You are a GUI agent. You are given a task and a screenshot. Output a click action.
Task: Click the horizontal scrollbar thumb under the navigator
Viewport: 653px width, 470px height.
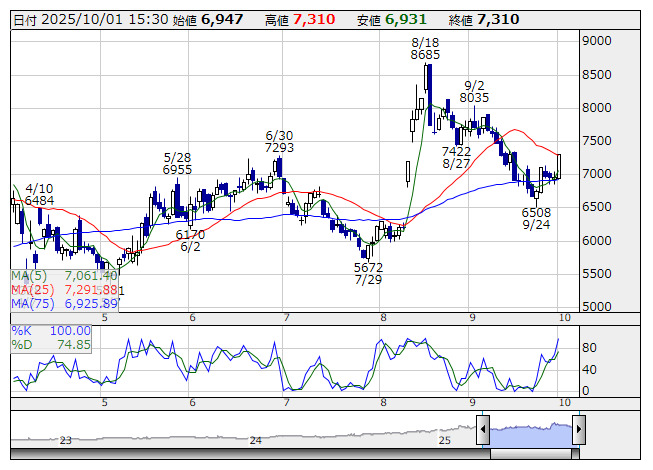pos(530,454)
